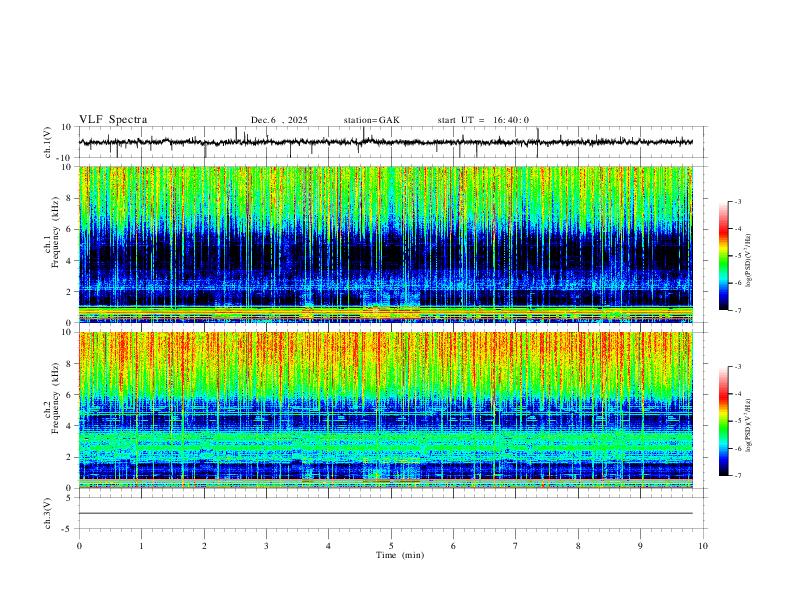Click the ch.2 spectrogram panel
This screenshot has width=792, height=612.
[386, 410]
